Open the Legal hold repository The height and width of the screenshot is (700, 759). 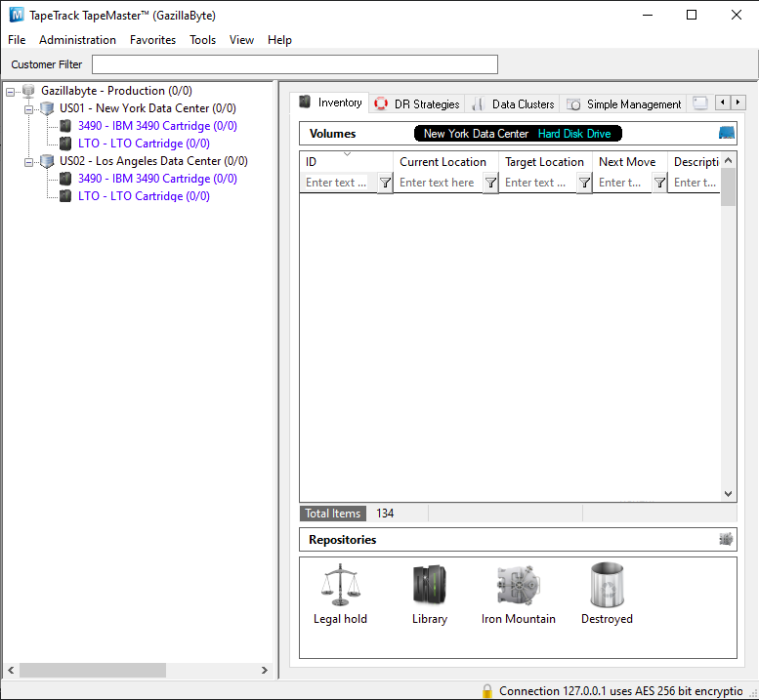[x=340, y=593]
